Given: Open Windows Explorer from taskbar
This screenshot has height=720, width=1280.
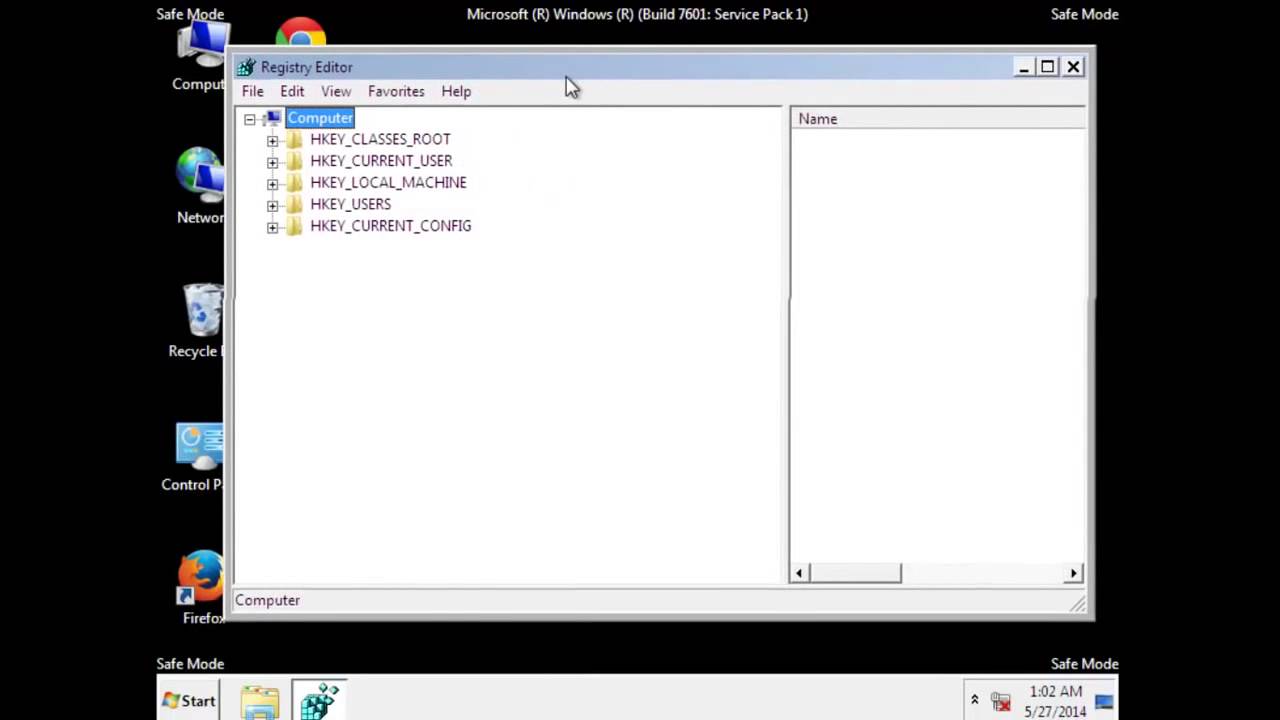Looking at the screenshot, I should [260, 701].
